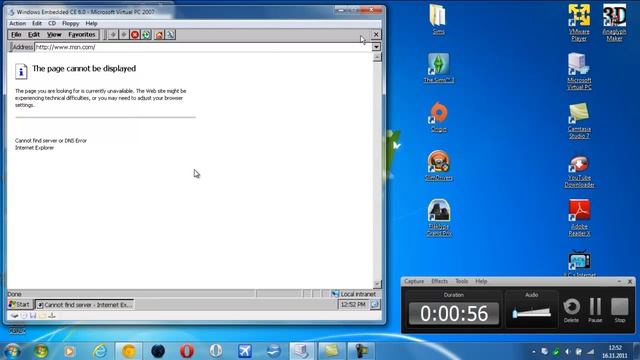Viewport: 640px width, 360px height.
Task: Select the VMware Player desktop icon
Action: click(579, 22)
